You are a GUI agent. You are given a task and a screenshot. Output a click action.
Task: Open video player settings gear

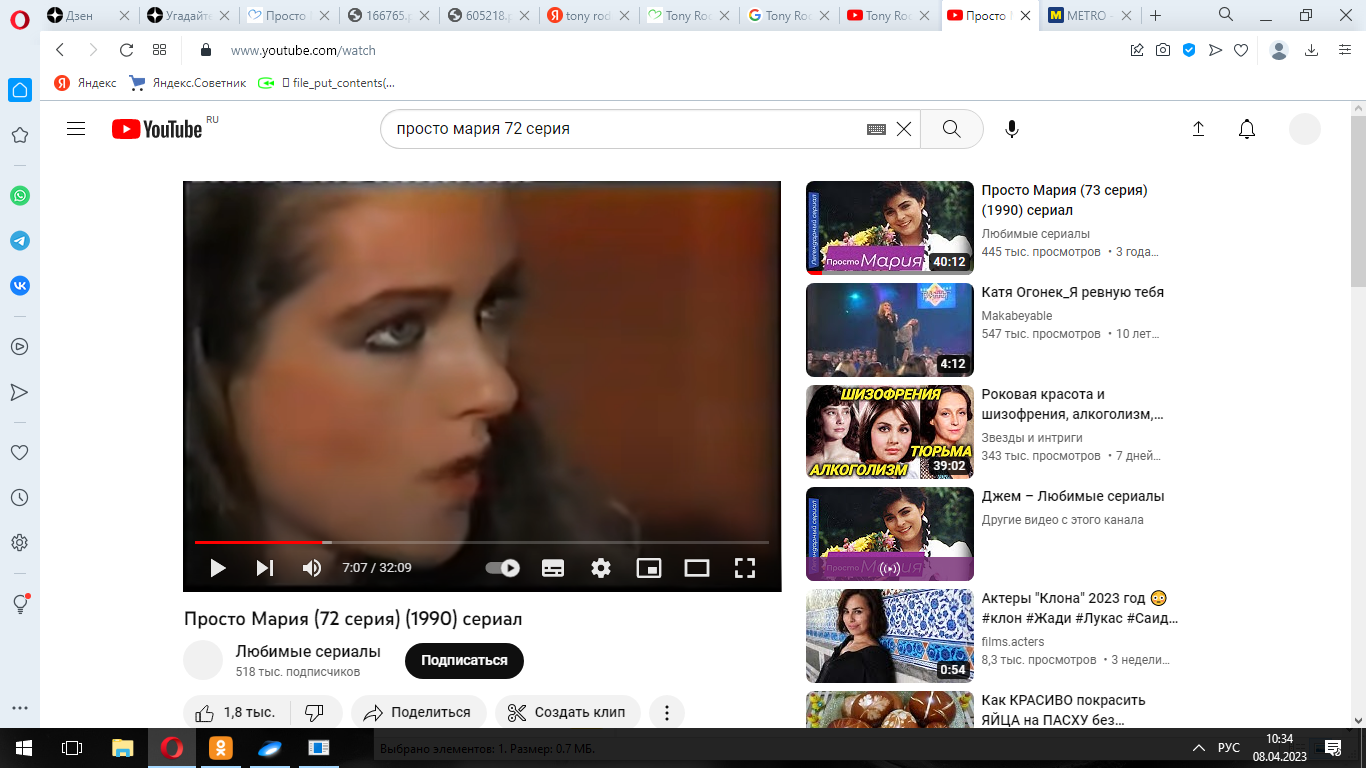[600, 568]
